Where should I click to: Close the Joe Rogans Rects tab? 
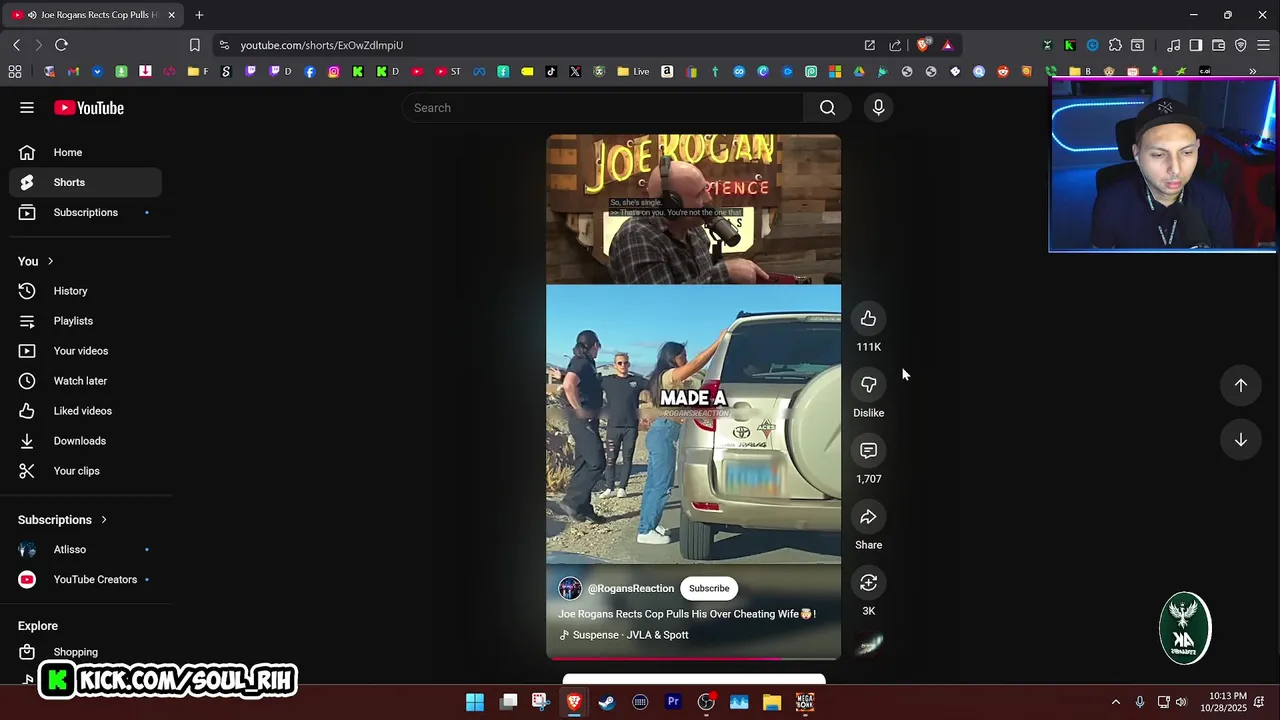(171, 15)
